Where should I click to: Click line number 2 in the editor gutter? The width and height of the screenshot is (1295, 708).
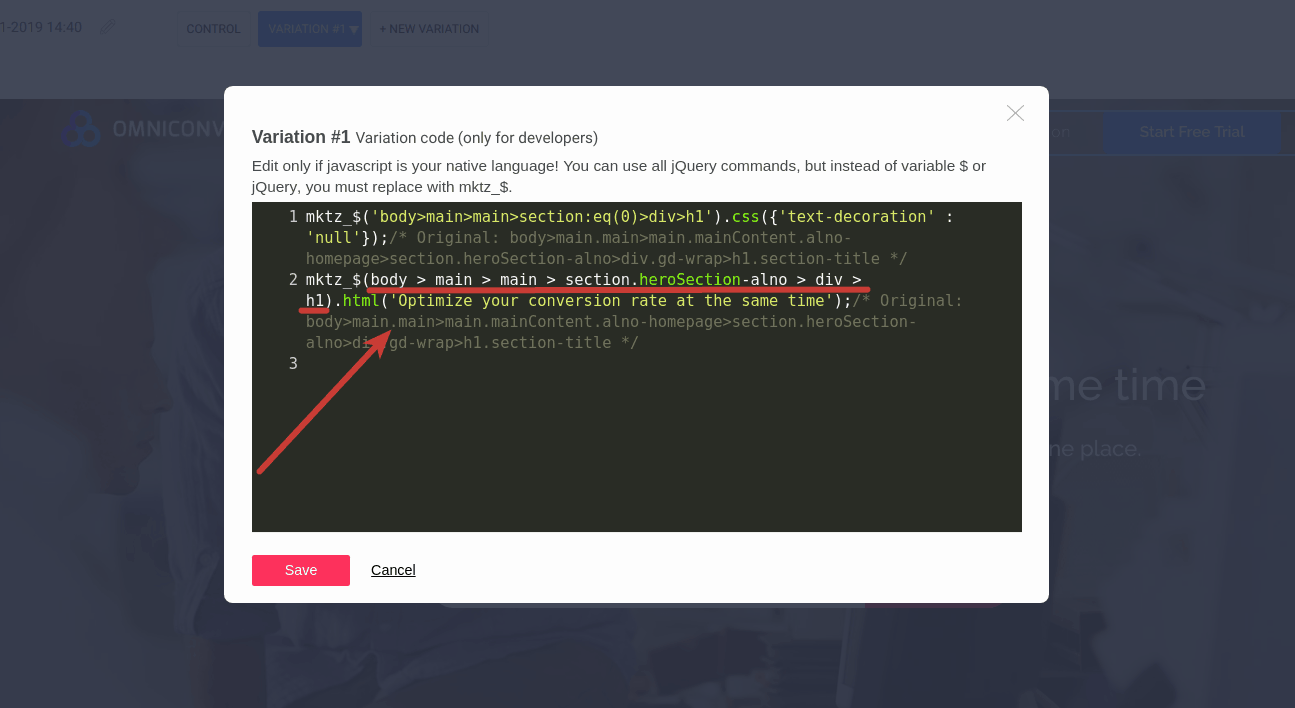293,280
